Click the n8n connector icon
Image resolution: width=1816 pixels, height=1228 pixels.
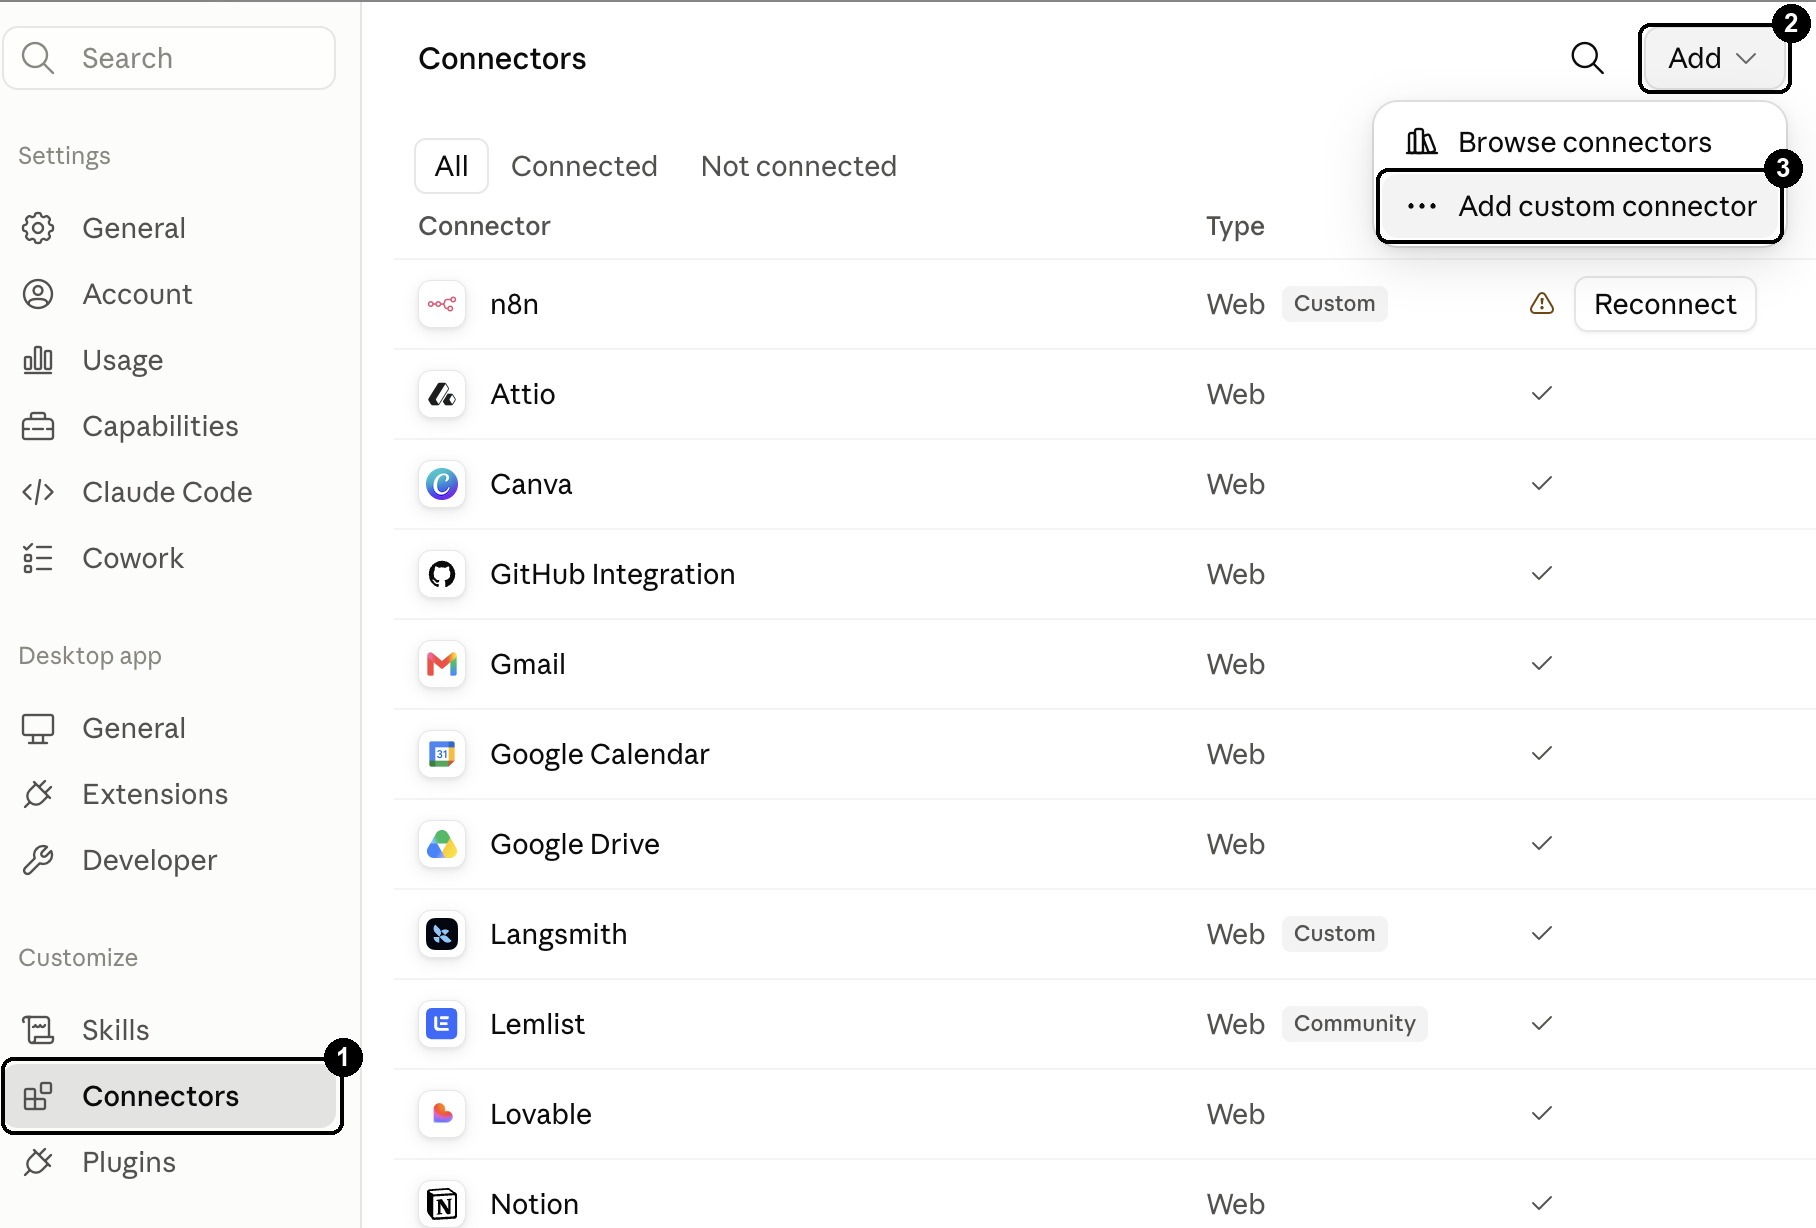[x=442, y=304]
